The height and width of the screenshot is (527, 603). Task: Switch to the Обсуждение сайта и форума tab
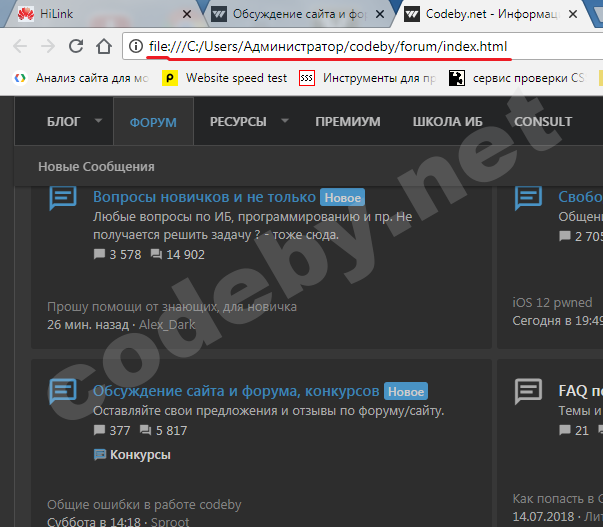click(x=299, y=14)
